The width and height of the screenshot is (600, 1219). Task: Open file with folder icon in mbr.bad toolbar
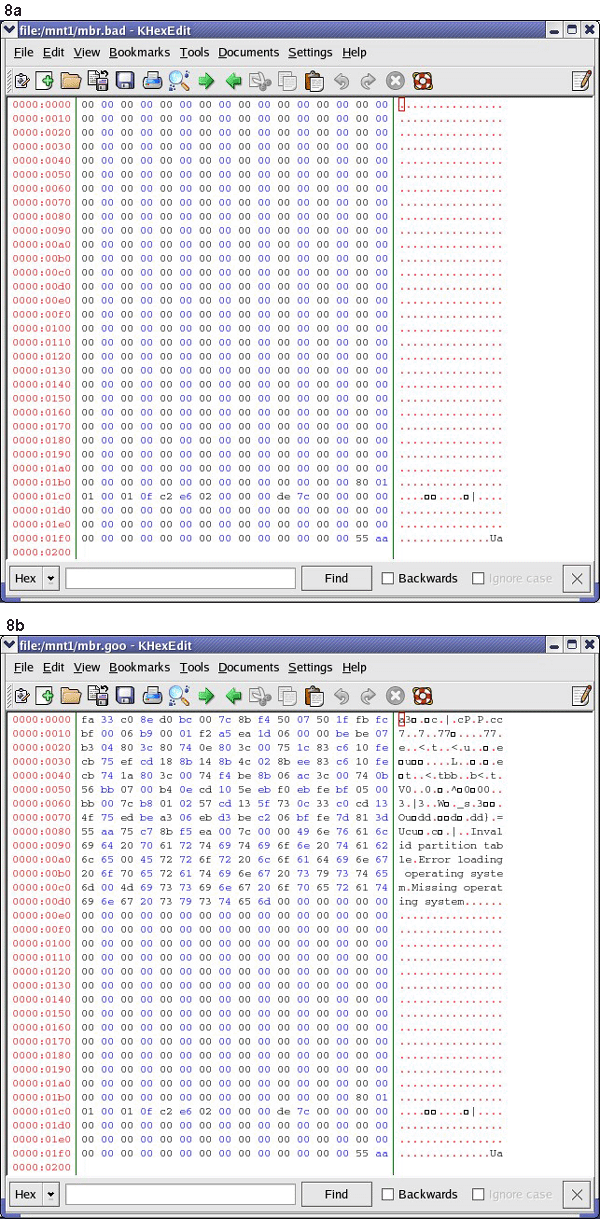[x=71, y=81]
